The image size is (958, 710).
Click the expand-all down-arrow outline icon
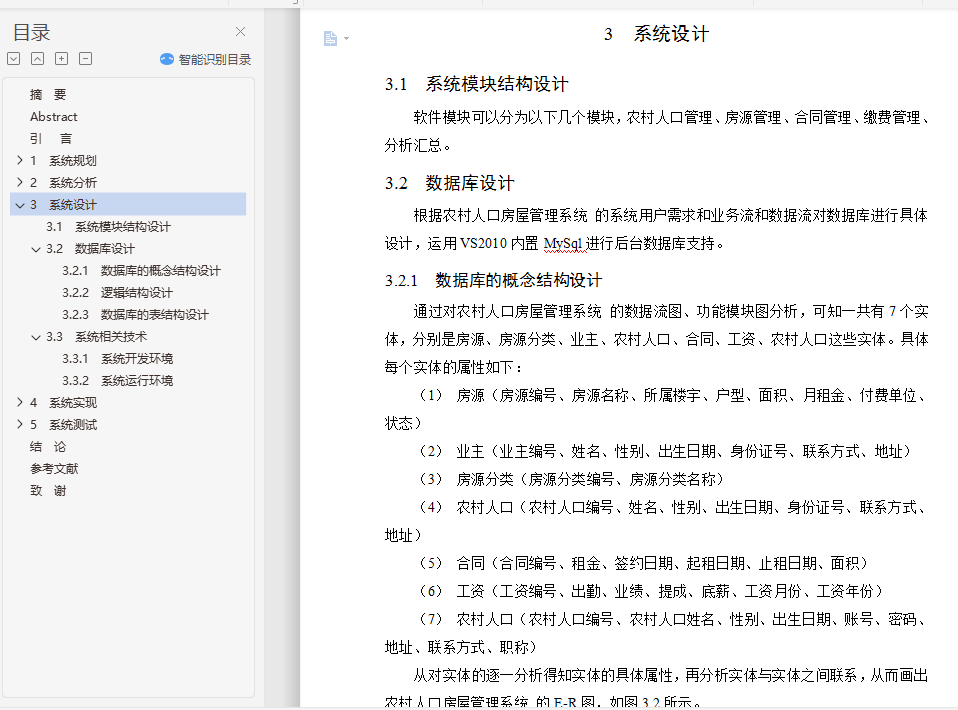[14, 59]
